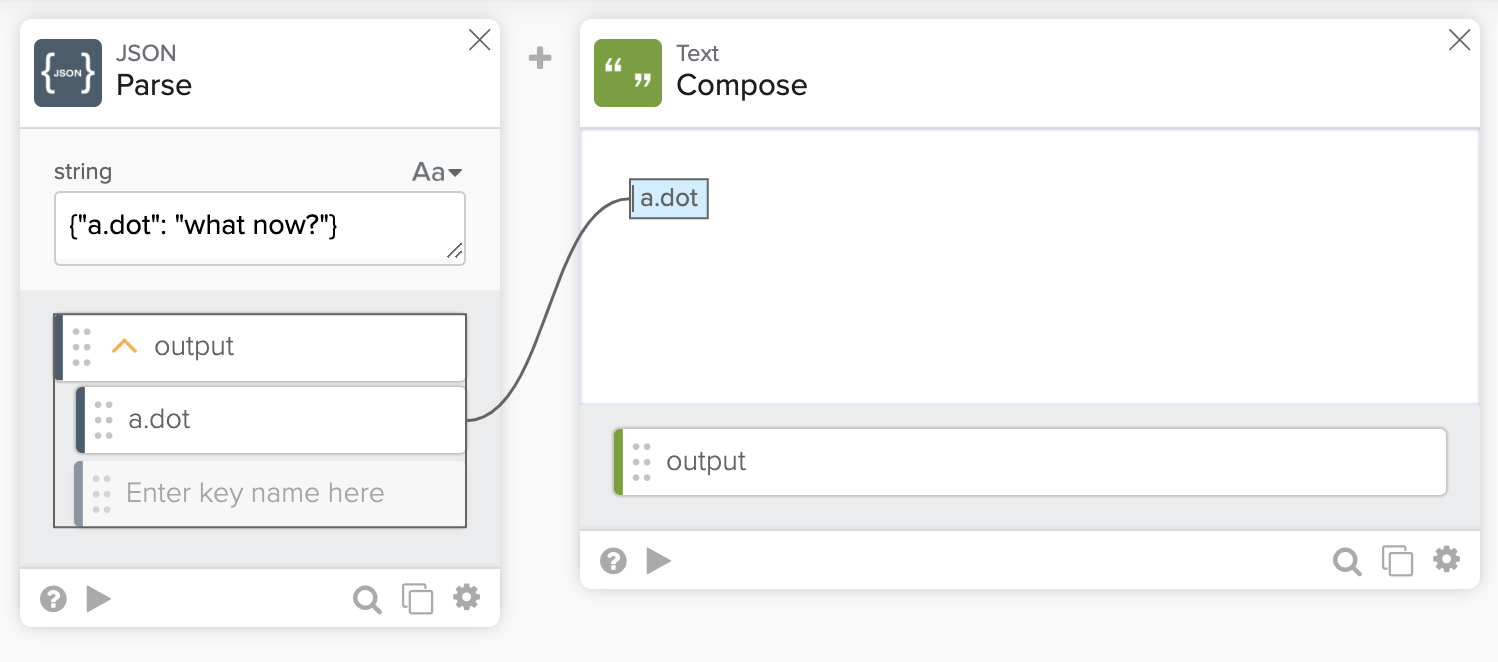This screenshot has width=1498, height=662.
Task: Open Text Compose card settings gear
Action: pyautogui.click(x=1446, y=560)
